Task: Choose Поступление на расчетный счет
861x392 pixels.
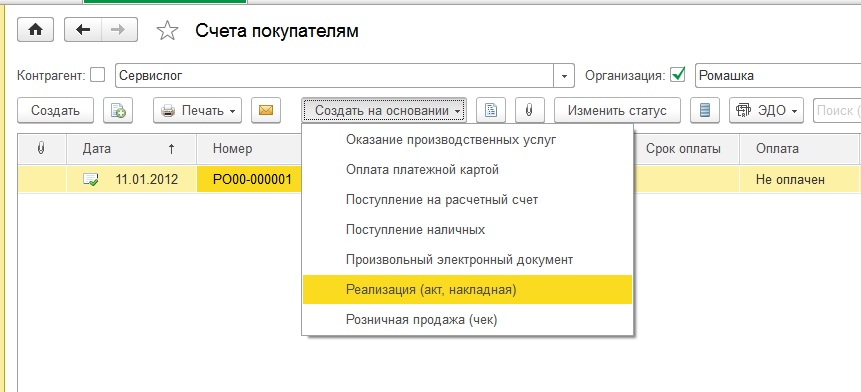Action: pos(467,200)
